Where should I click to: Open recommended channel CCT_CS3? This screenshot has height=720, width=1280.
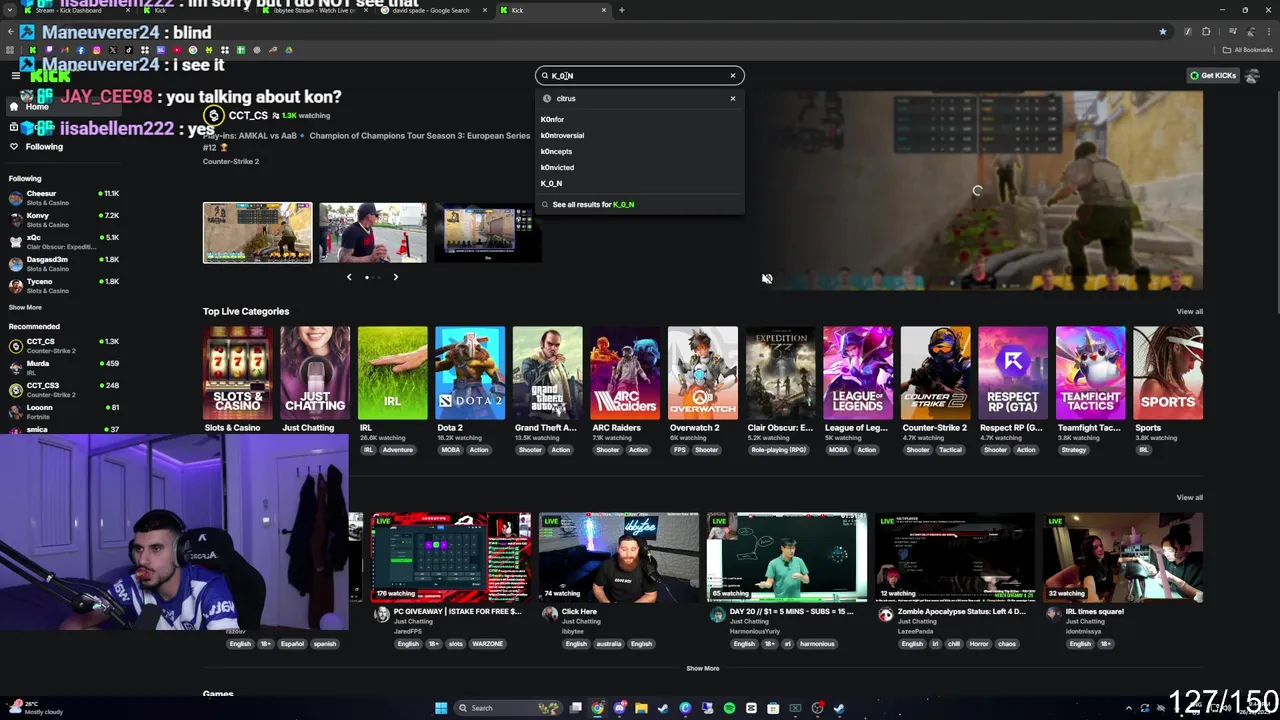click(62, 389)
